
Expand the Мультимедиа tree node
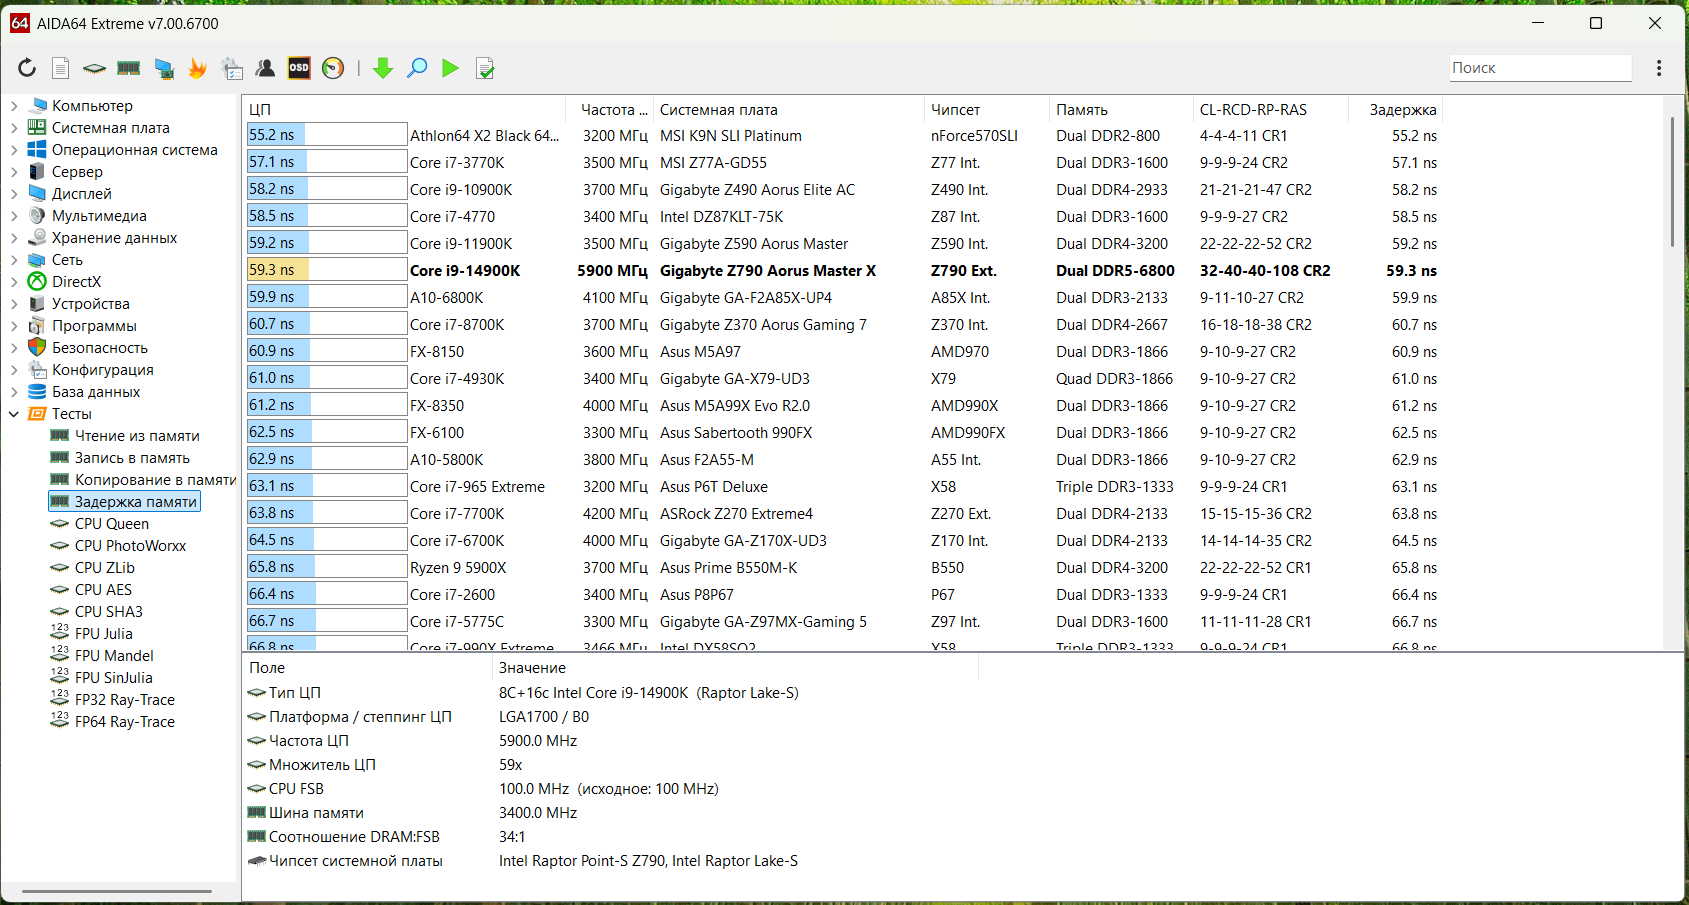click(14, 216)
